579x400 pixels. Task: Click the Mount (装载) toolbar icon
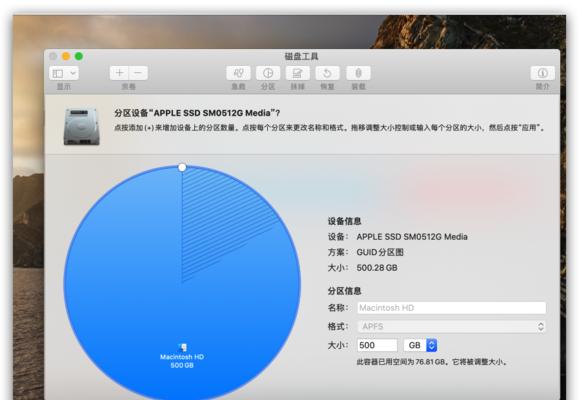click(358, 73)
